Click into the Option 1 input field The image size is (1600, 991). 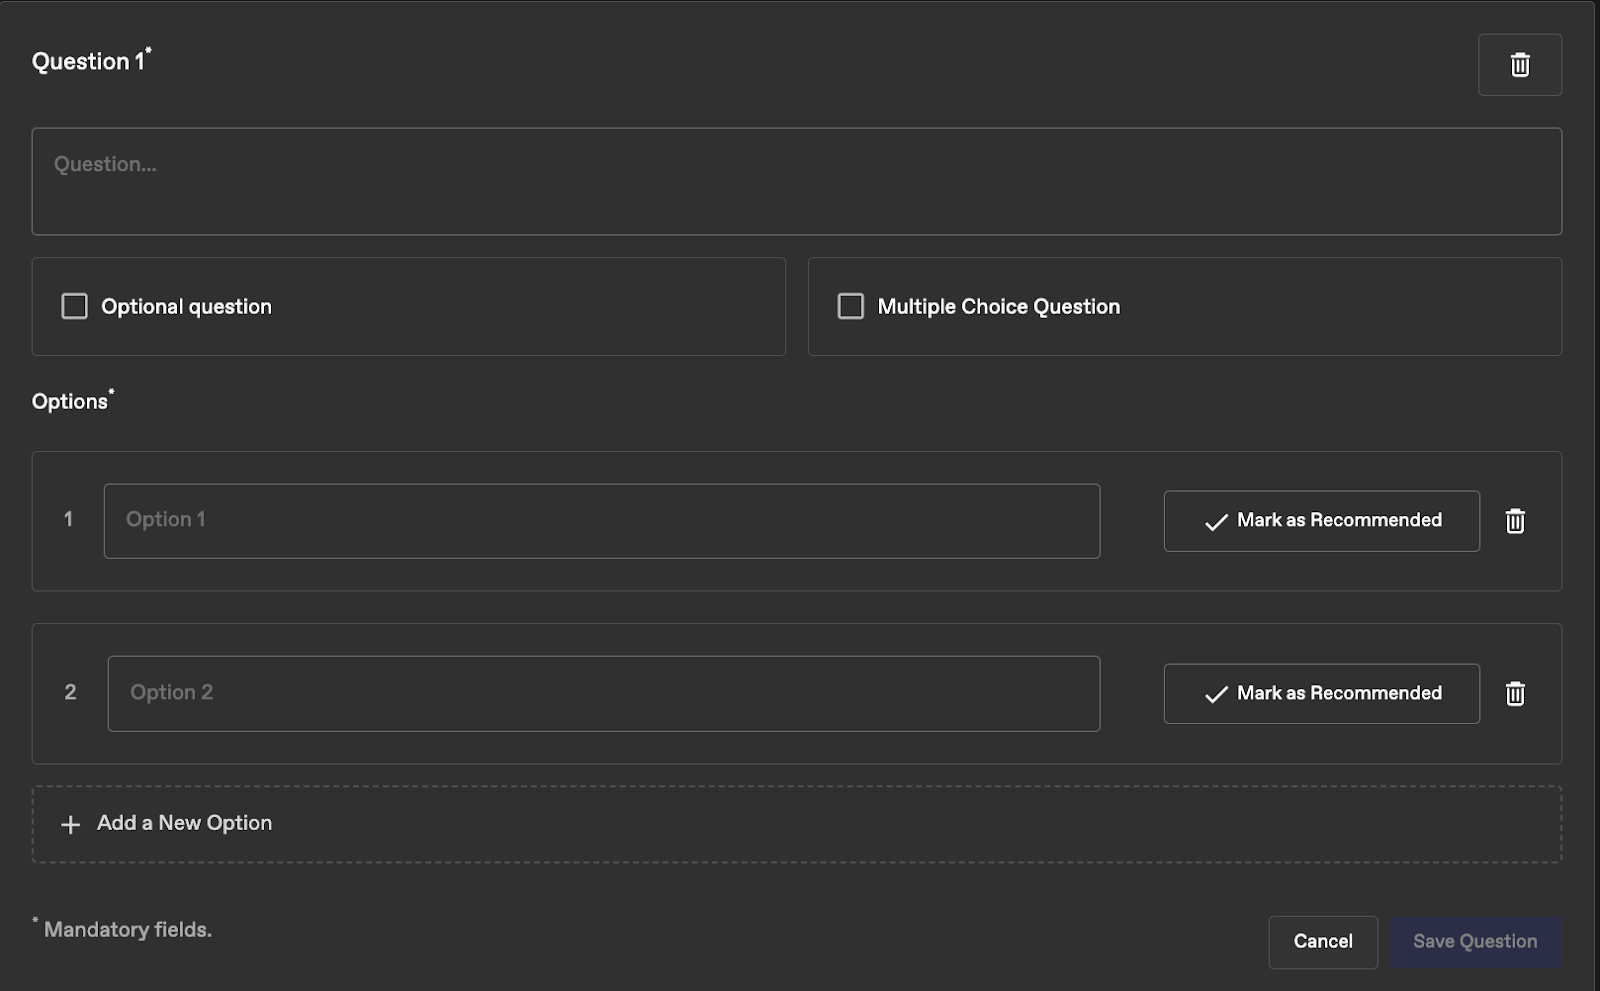601,521
